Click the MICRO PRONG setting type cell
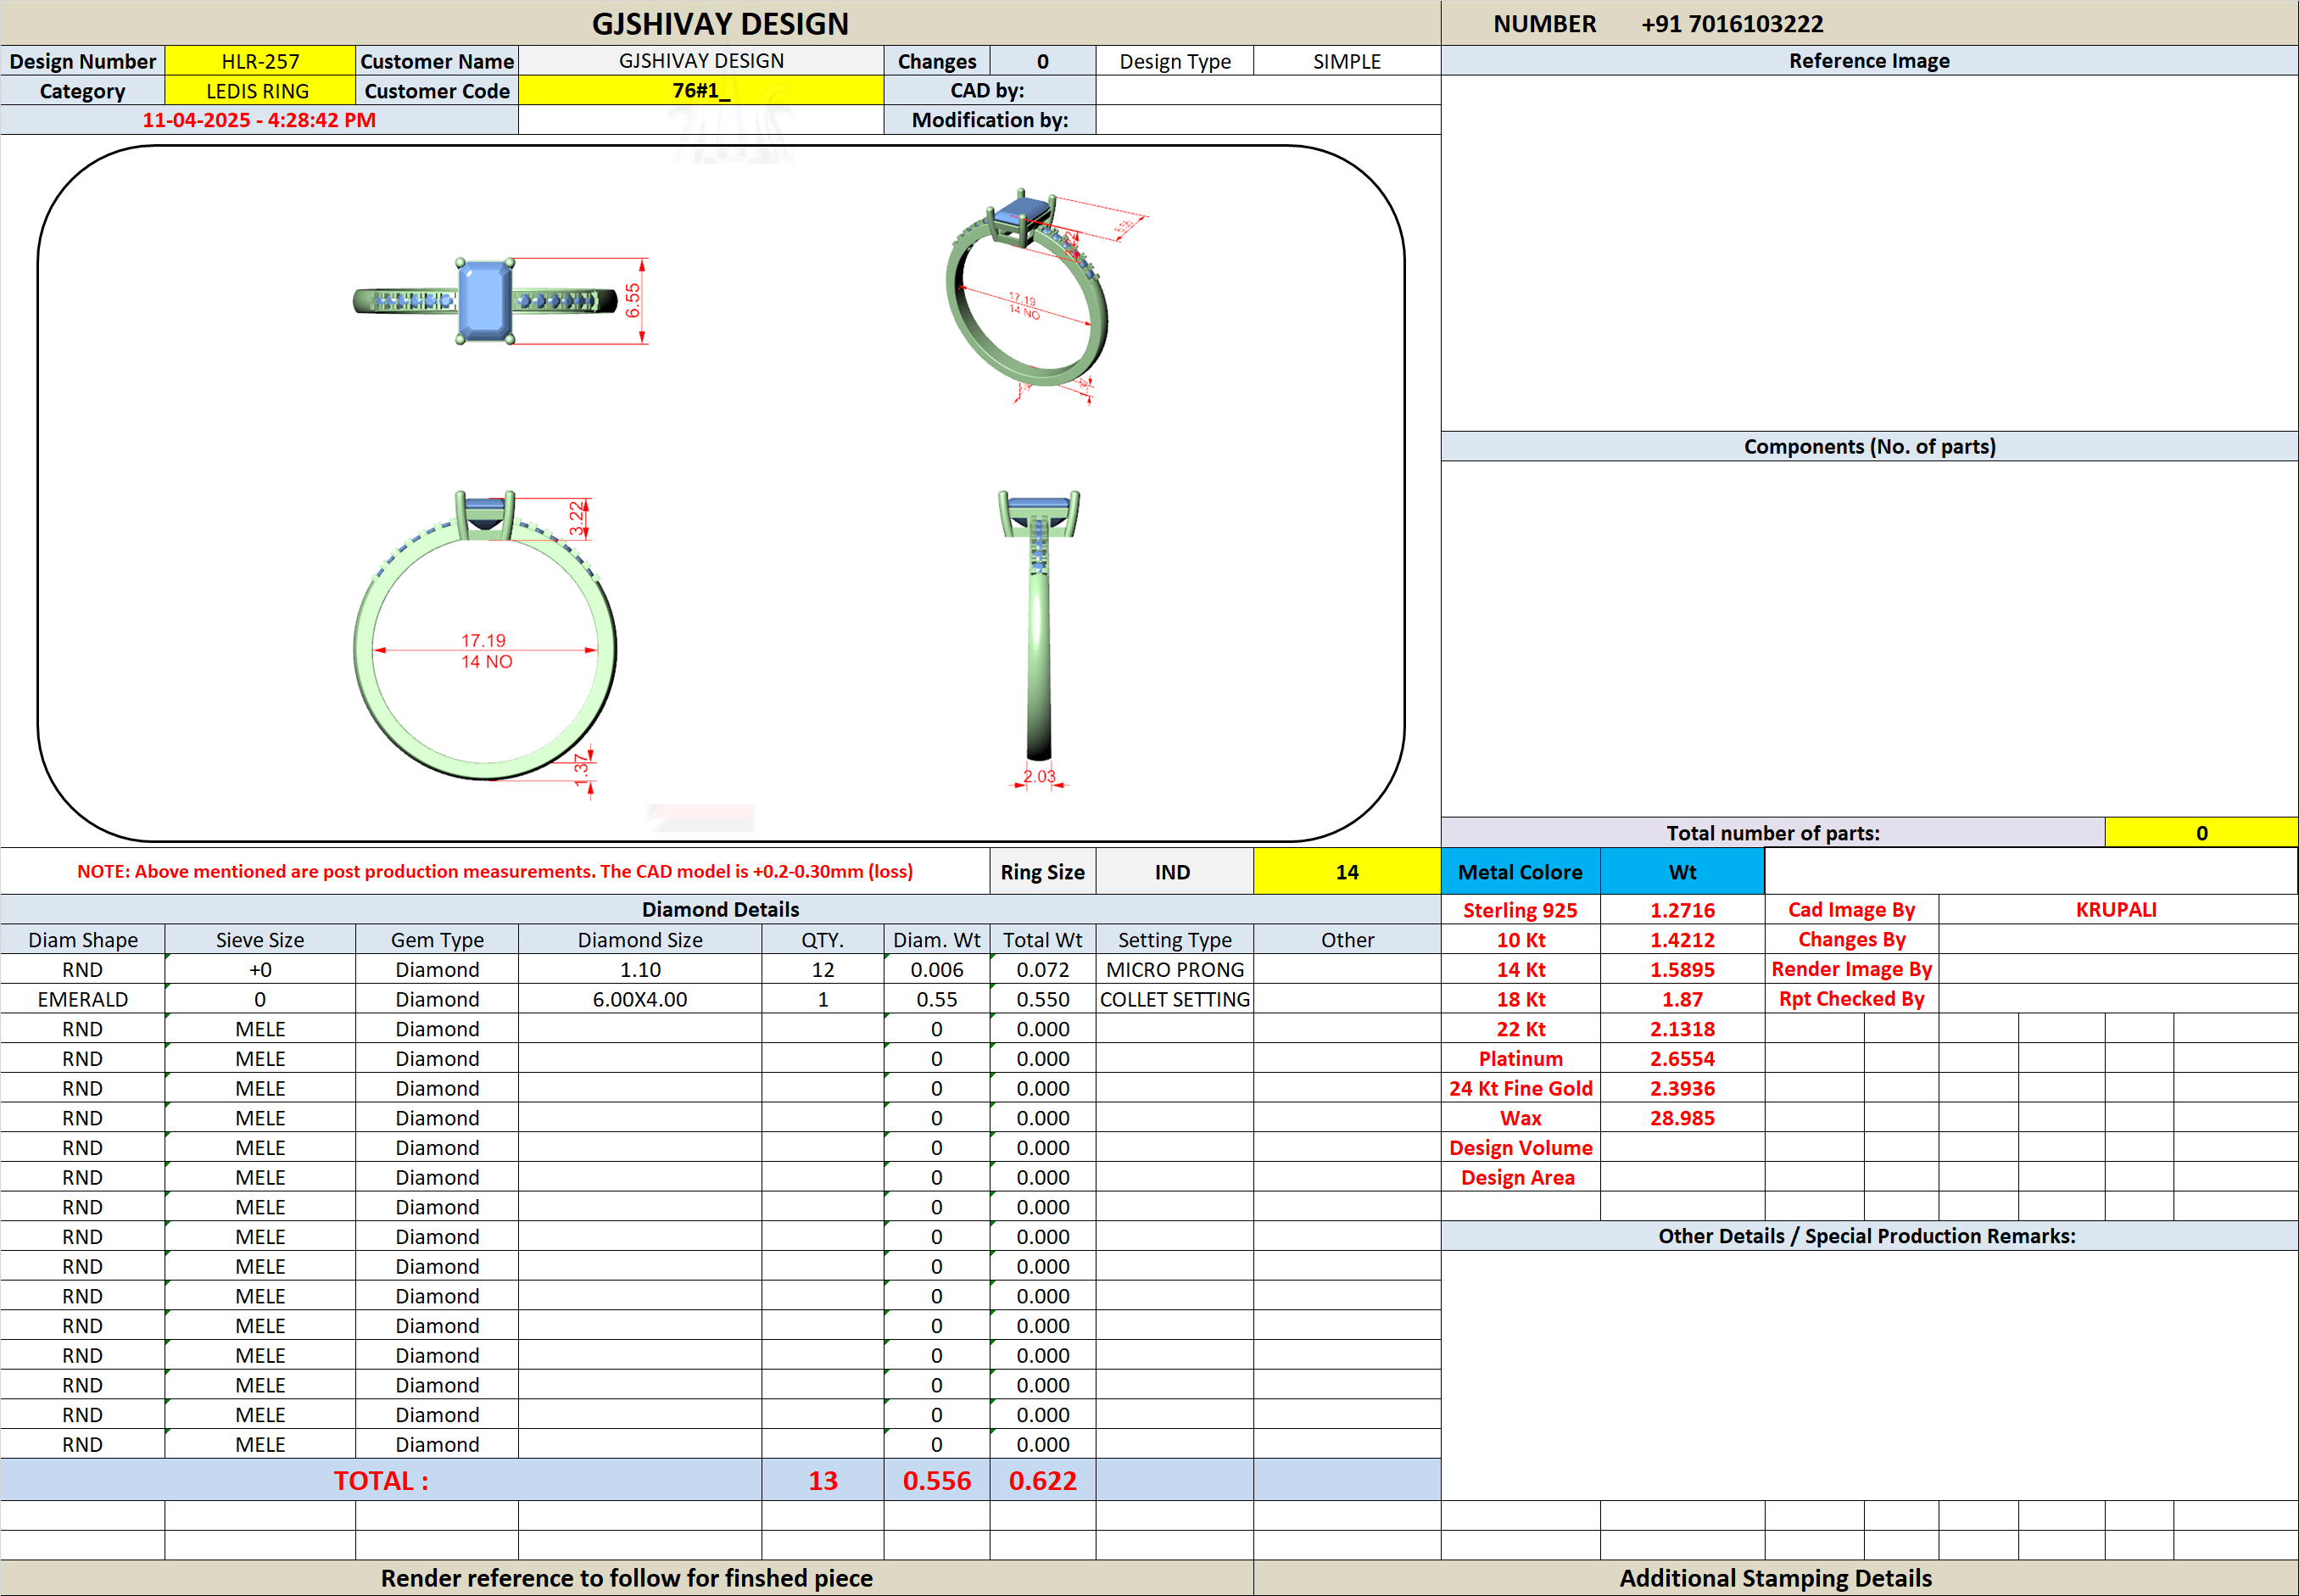This screenshot has height=1596, width=2299. click(1174, 970)
